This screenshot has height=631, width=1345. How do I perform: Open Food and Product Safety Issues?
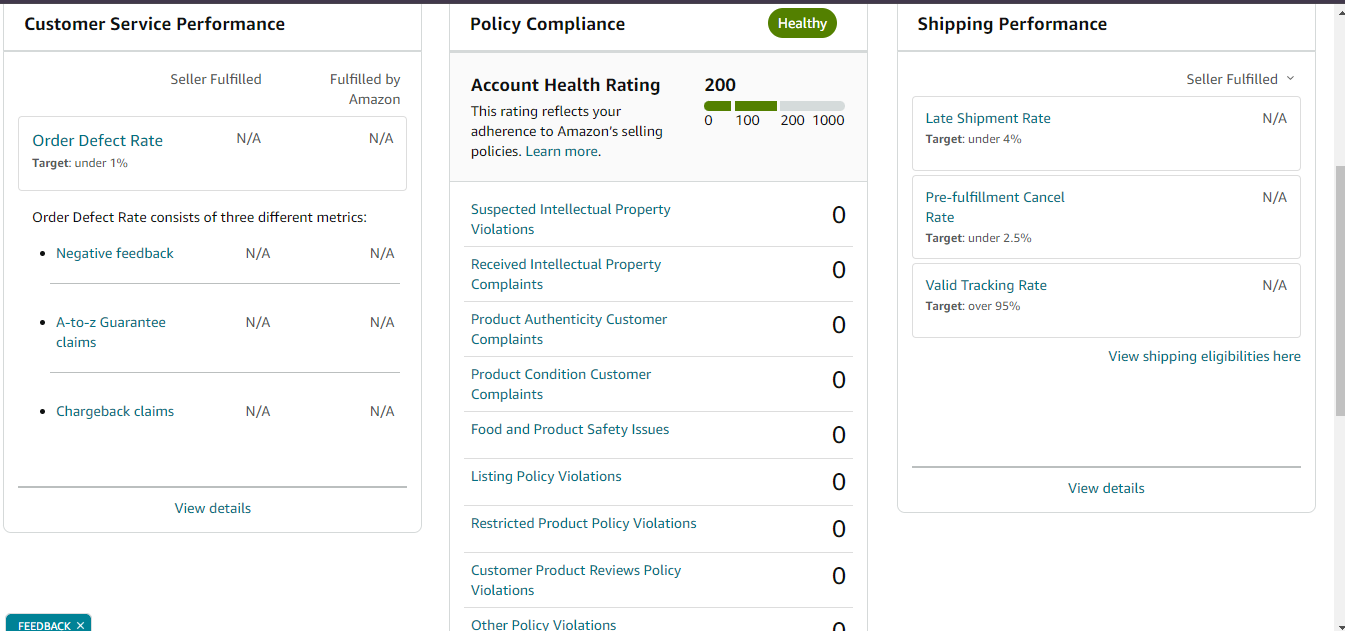(x=570, y=430)
